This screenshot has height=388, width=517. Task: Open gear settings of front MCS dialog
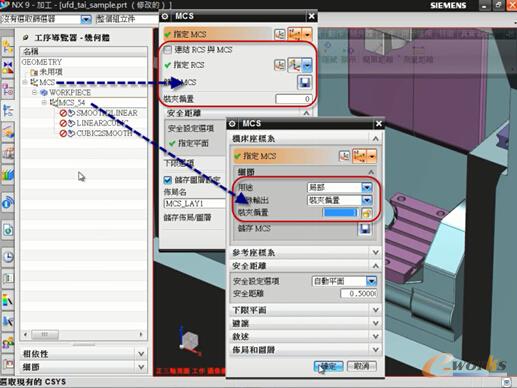232,124
